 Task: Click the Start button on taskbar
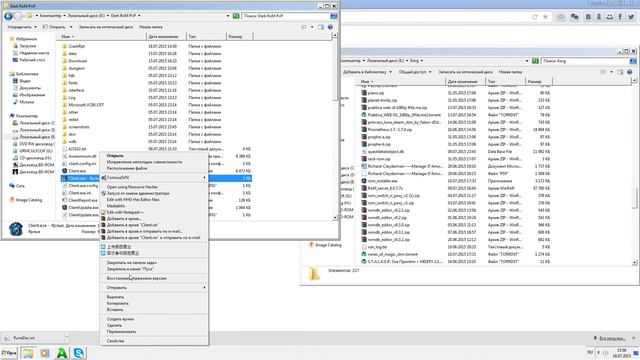pyautogui.click(x=9, y=353)
